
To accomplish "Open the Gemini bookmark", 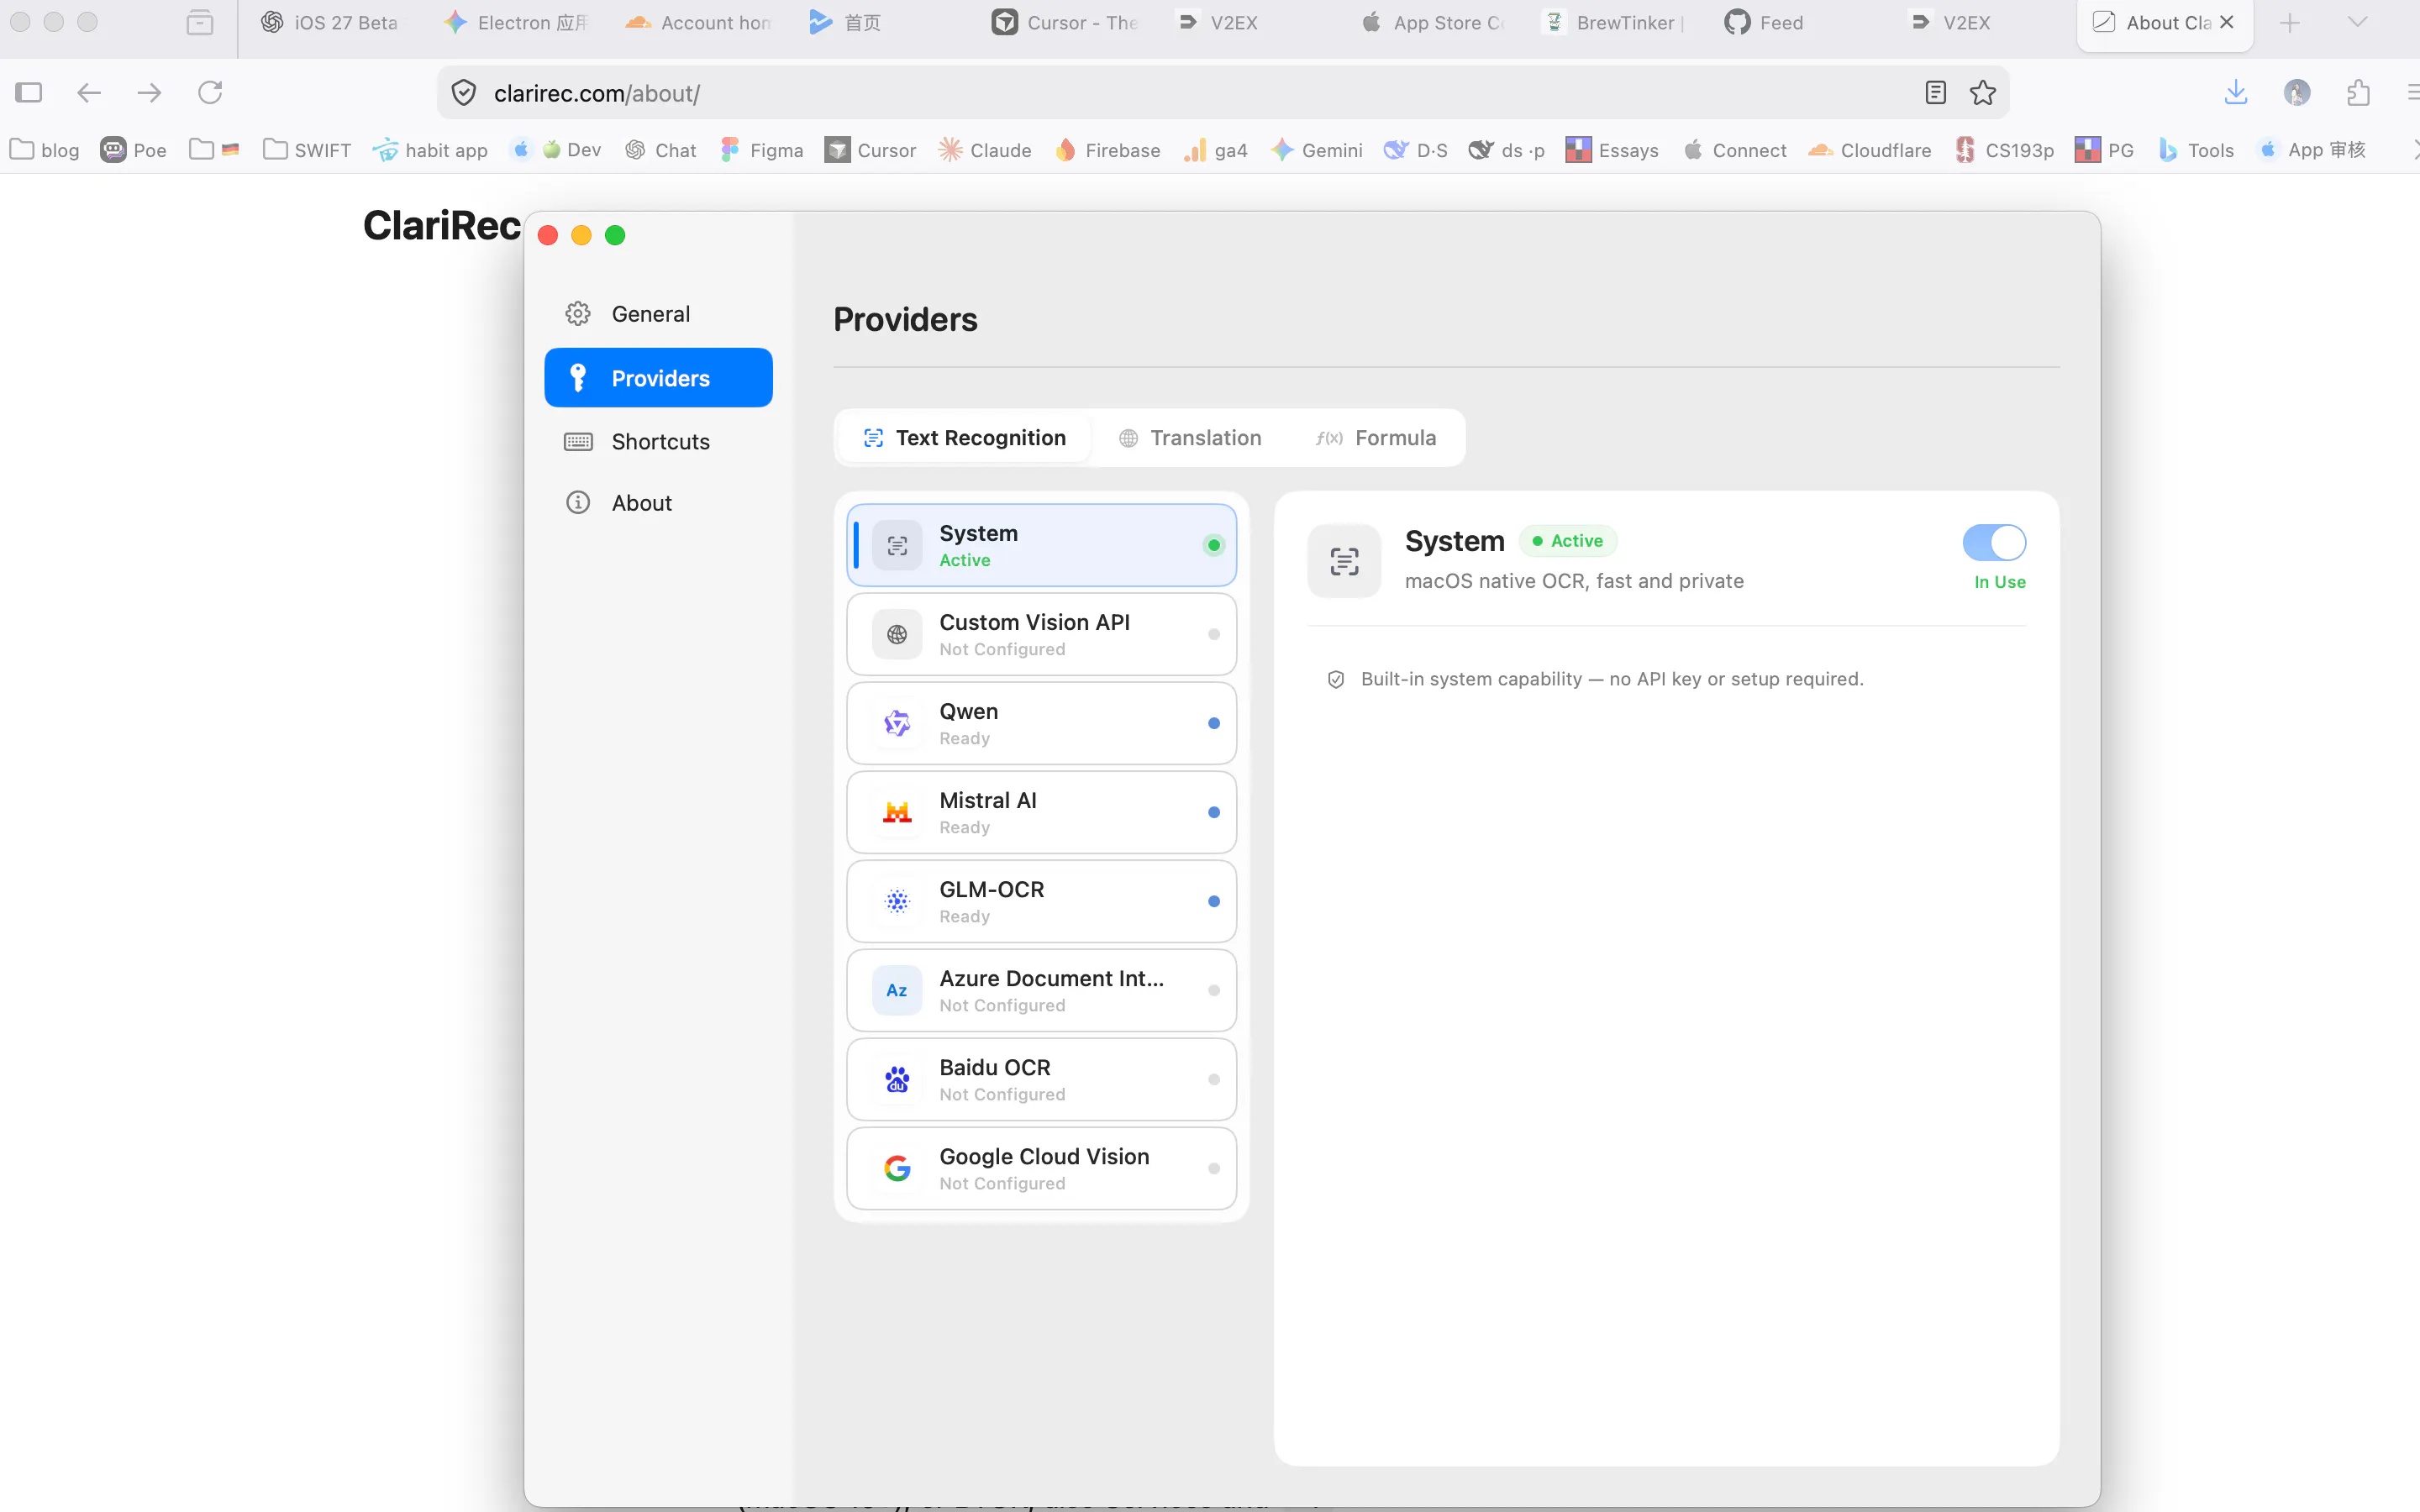I will point(1317,150).
